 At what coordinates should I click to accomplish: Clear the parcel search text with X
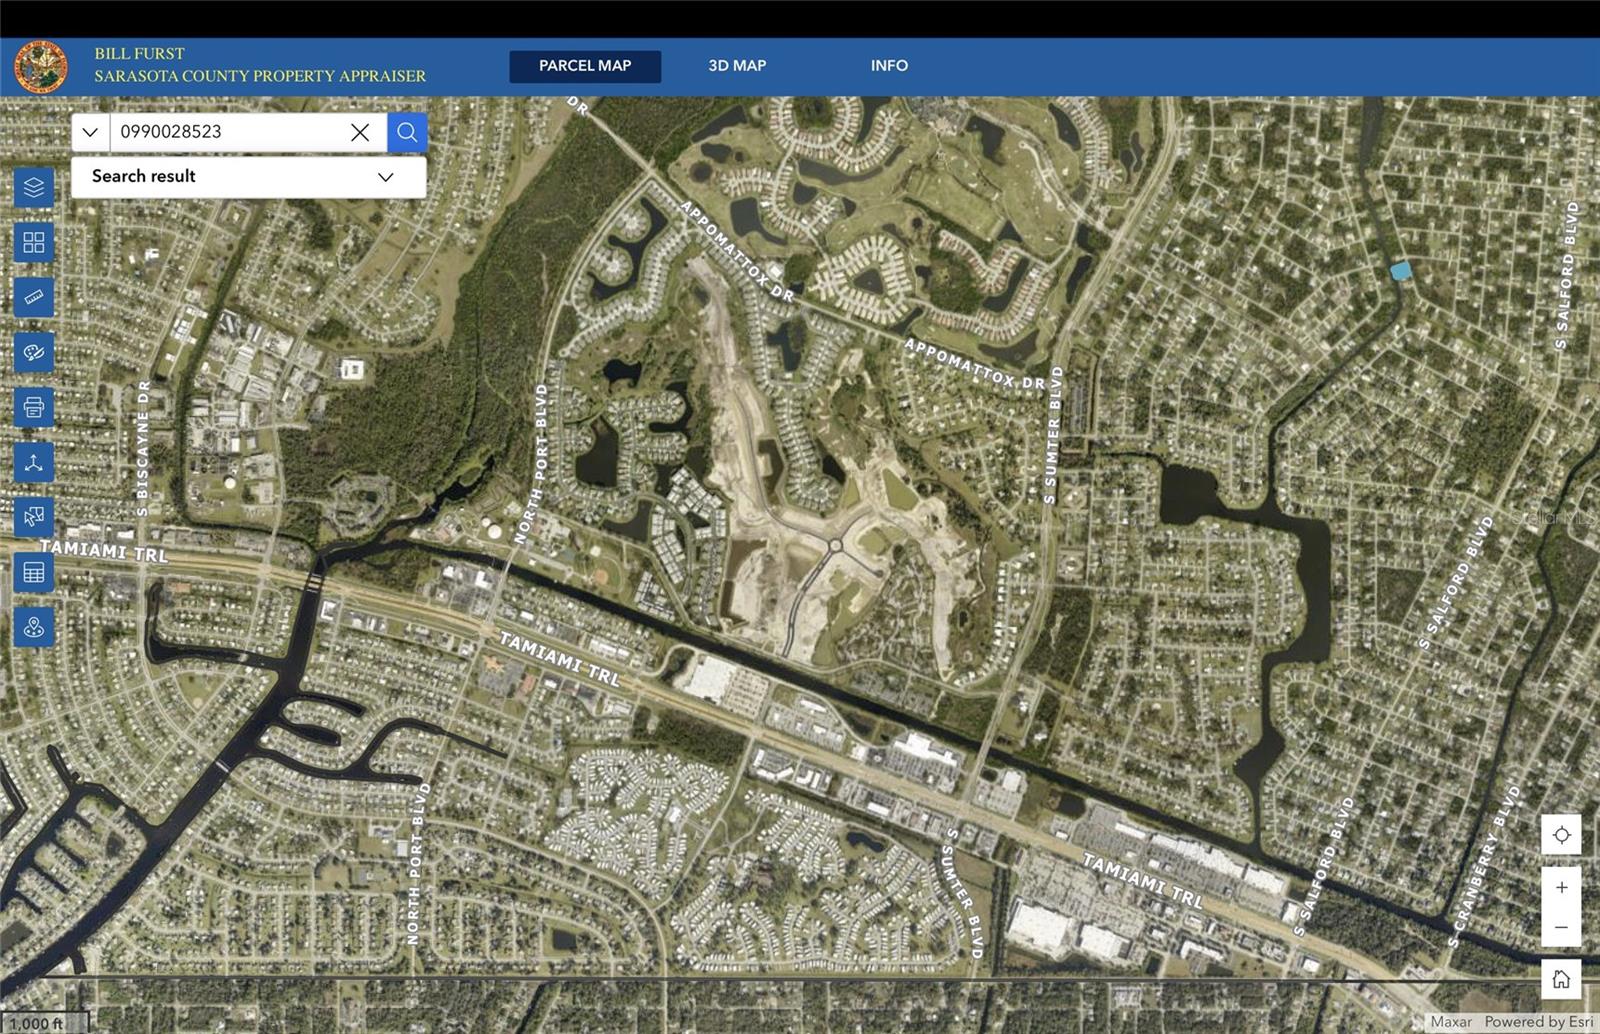coord(360,132)
